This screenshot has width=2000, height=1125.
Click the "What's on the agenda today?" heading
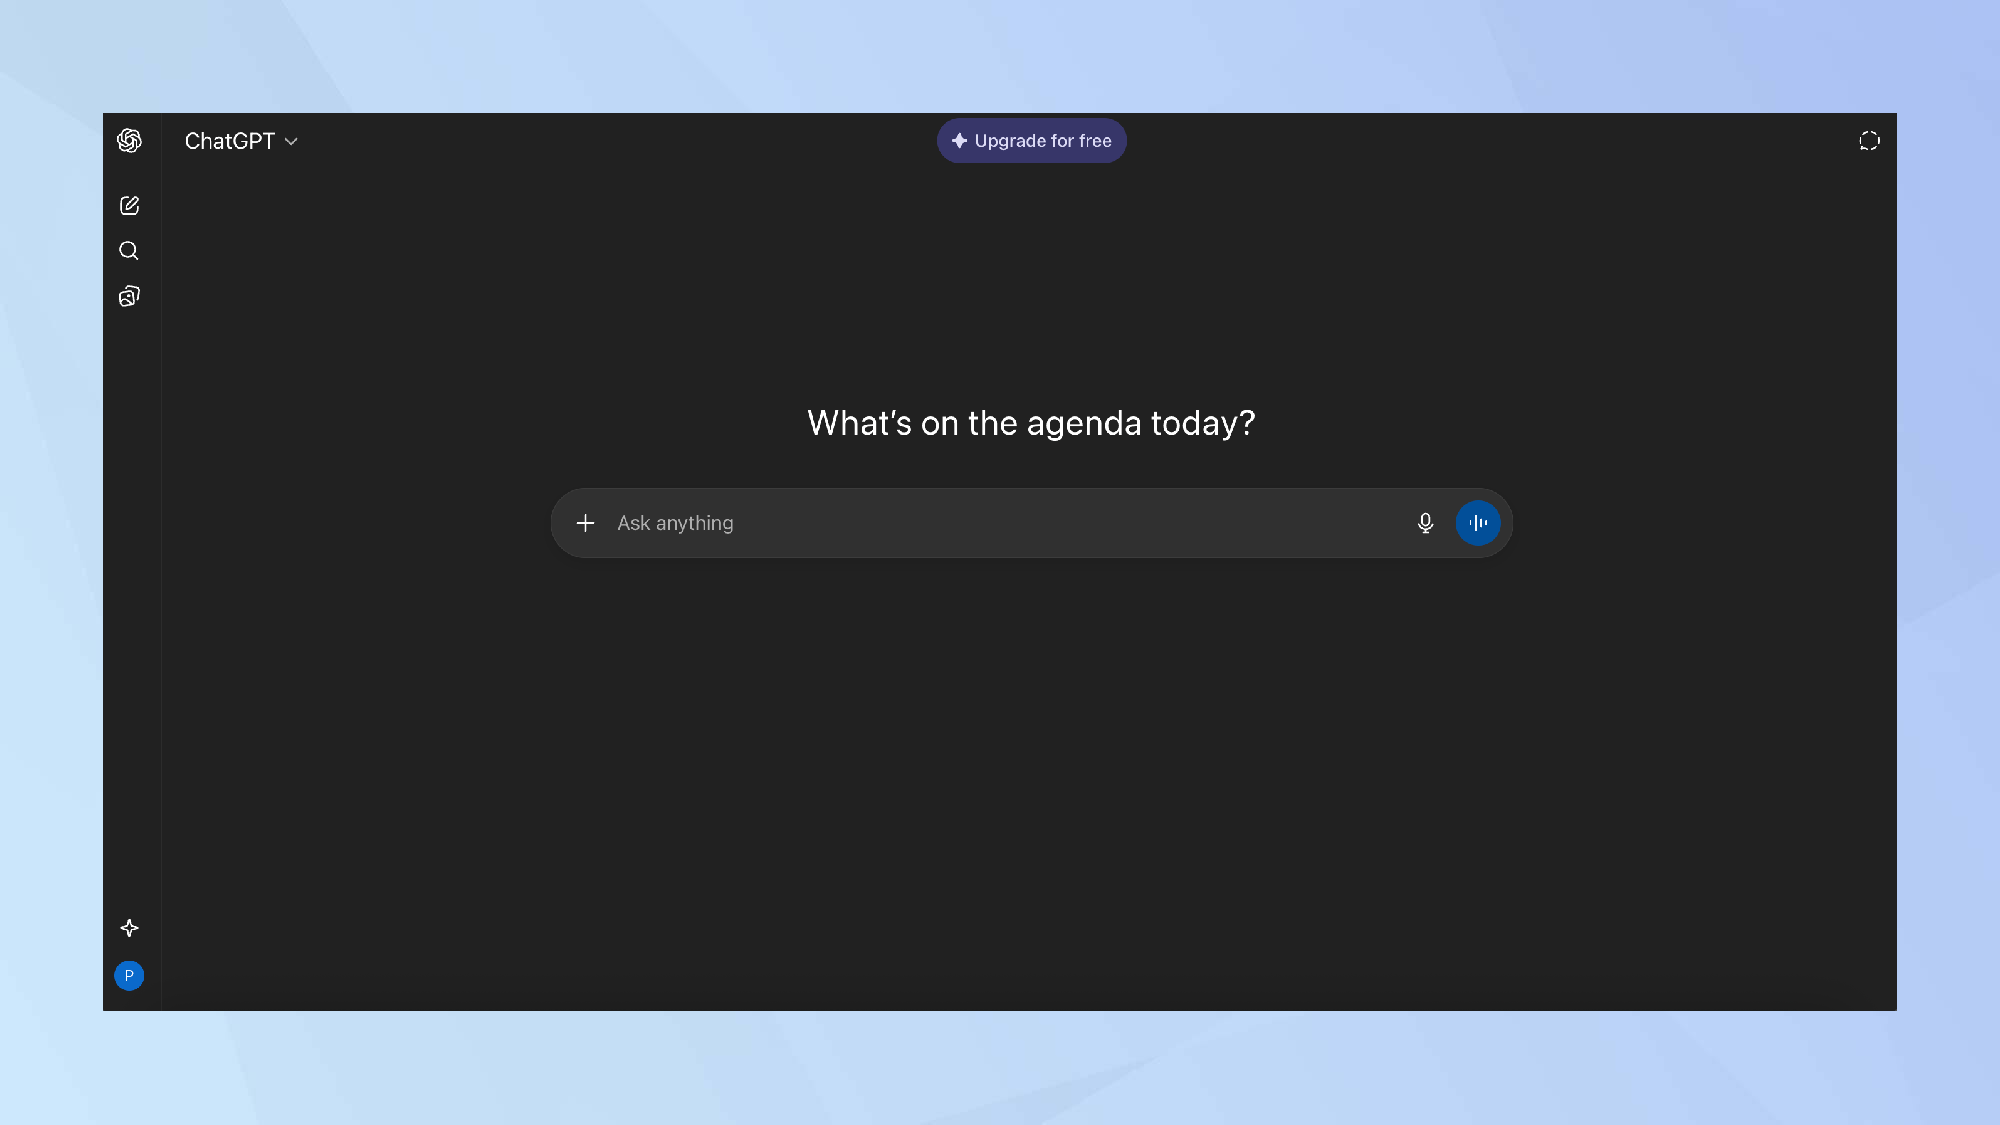1031,423
